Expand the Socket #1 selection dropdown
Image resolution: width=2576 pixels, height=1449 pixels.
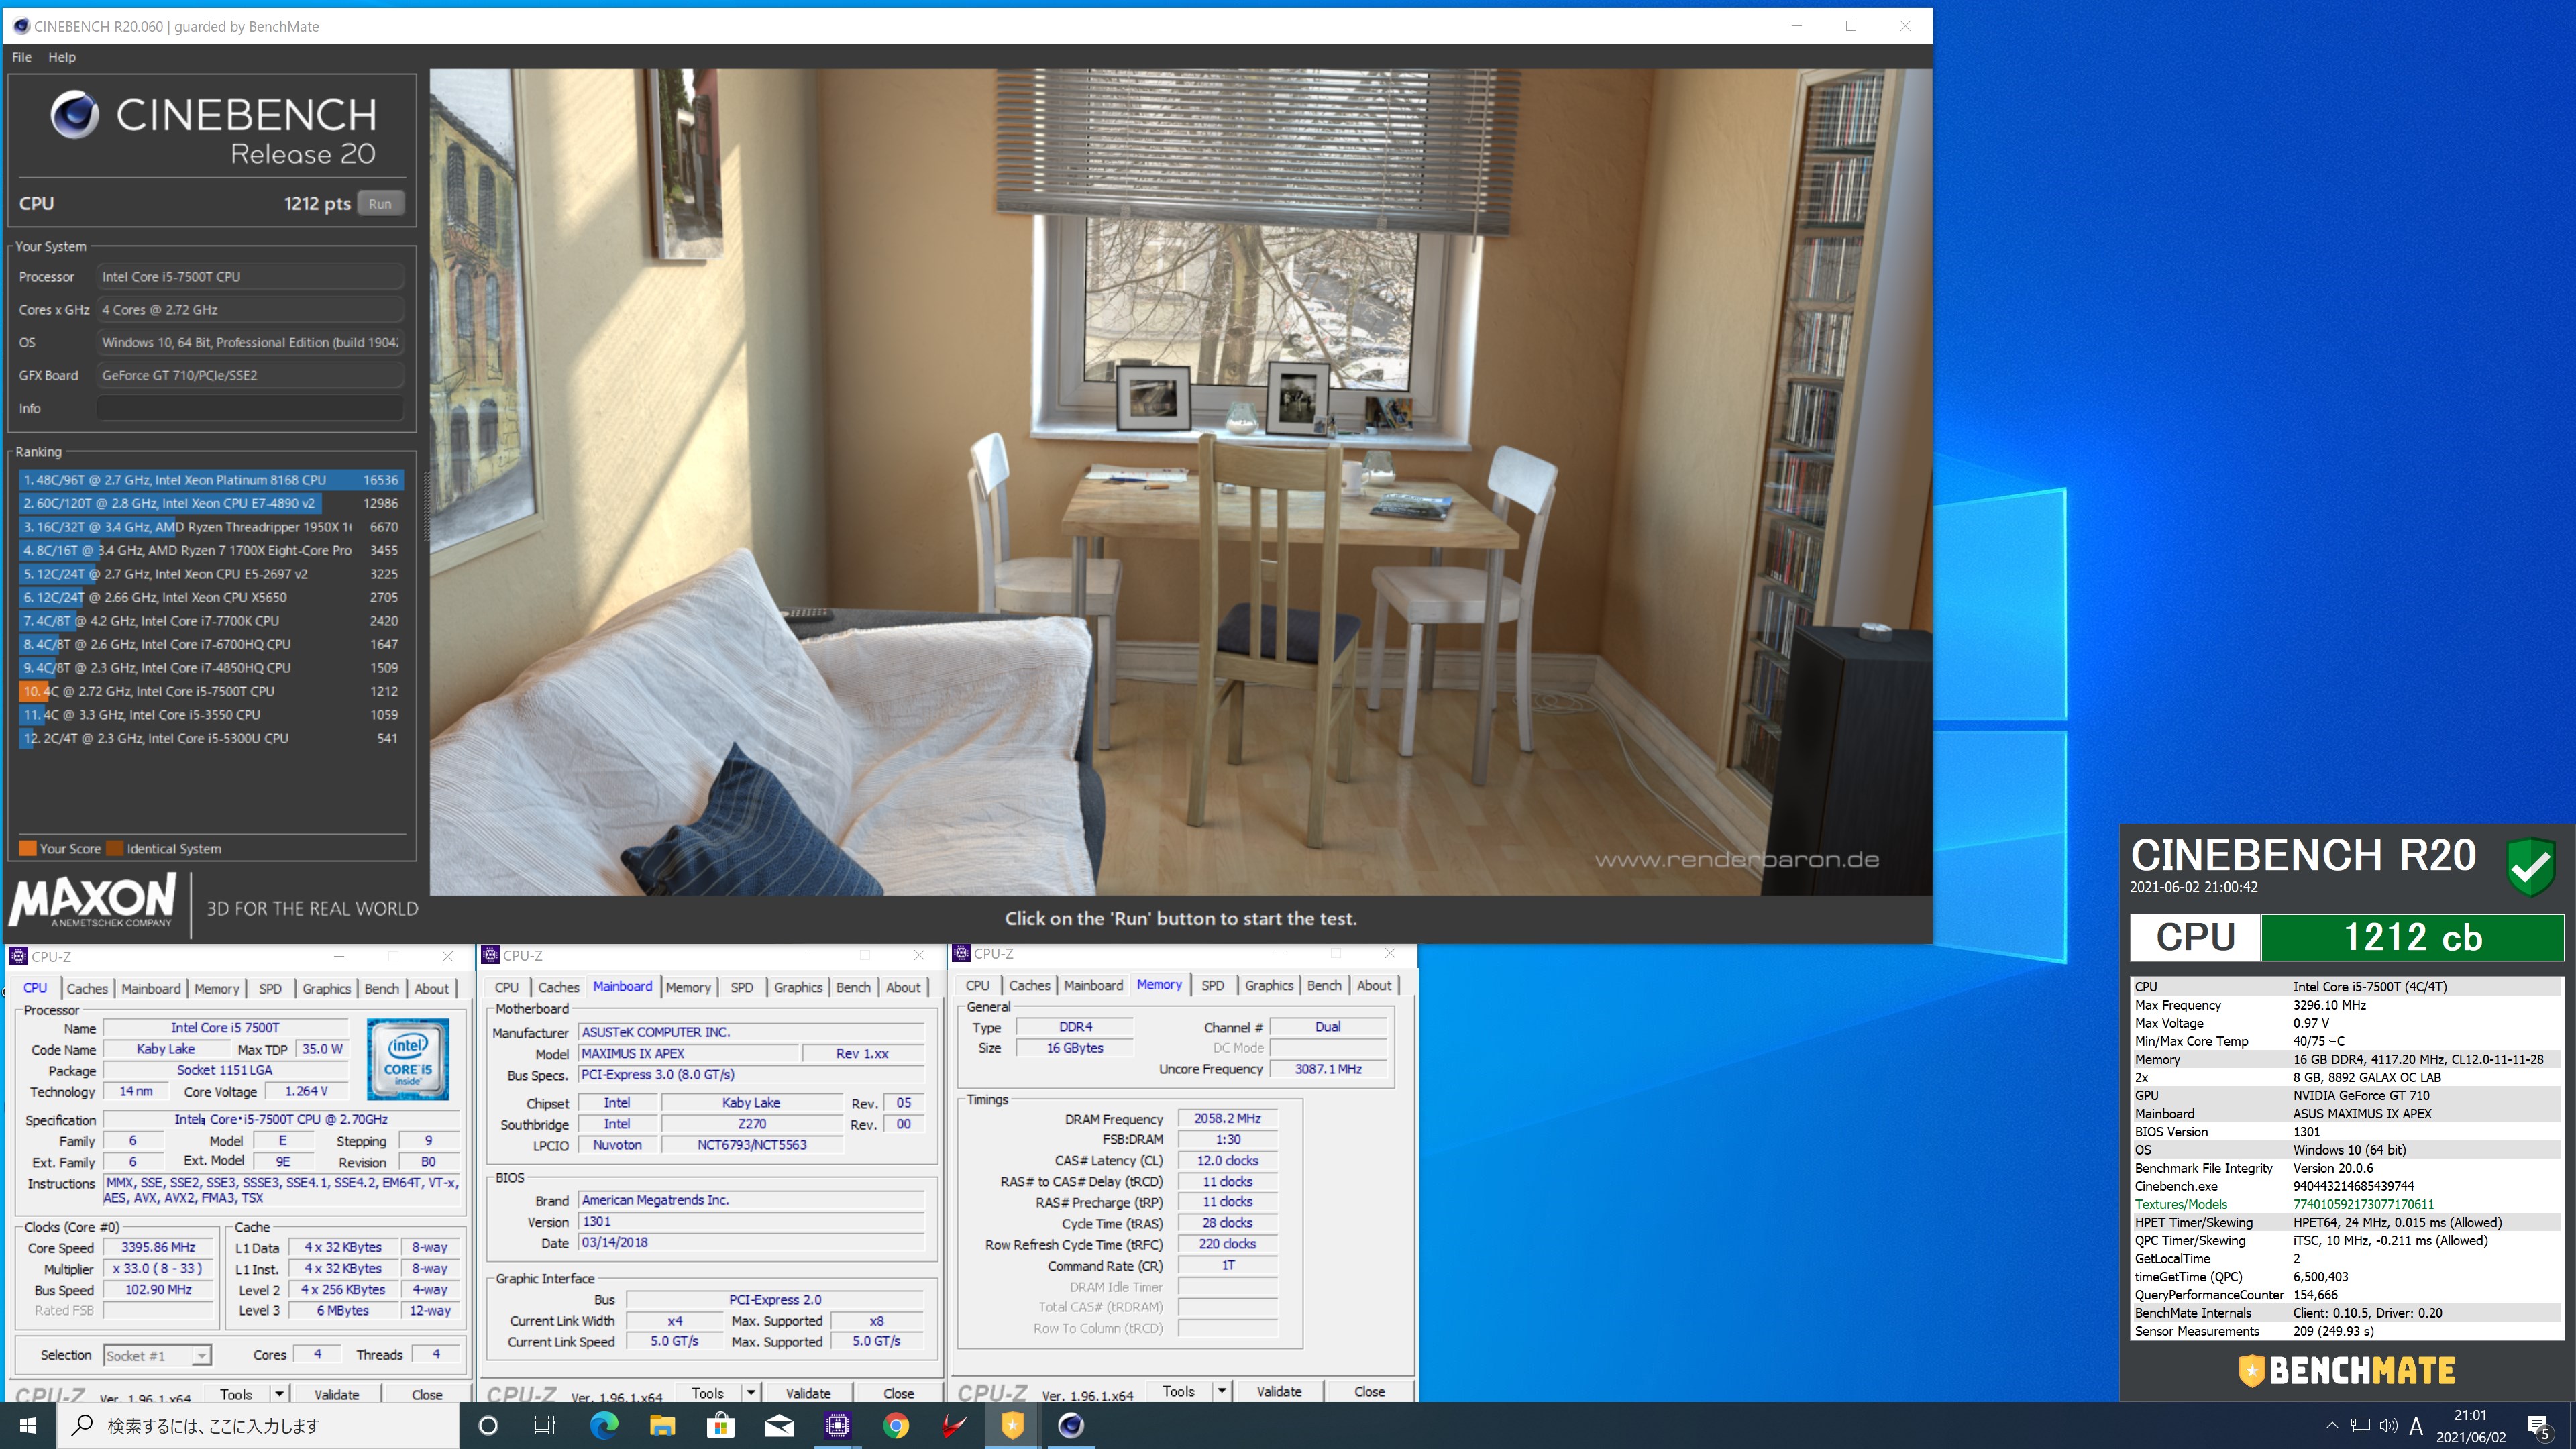(x=201, y=1356)
